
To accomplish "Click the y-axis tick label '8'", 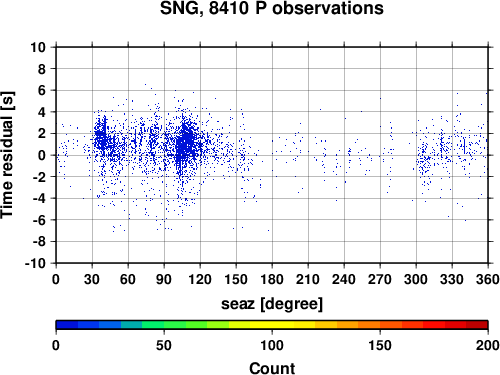I will pos(42,69).
